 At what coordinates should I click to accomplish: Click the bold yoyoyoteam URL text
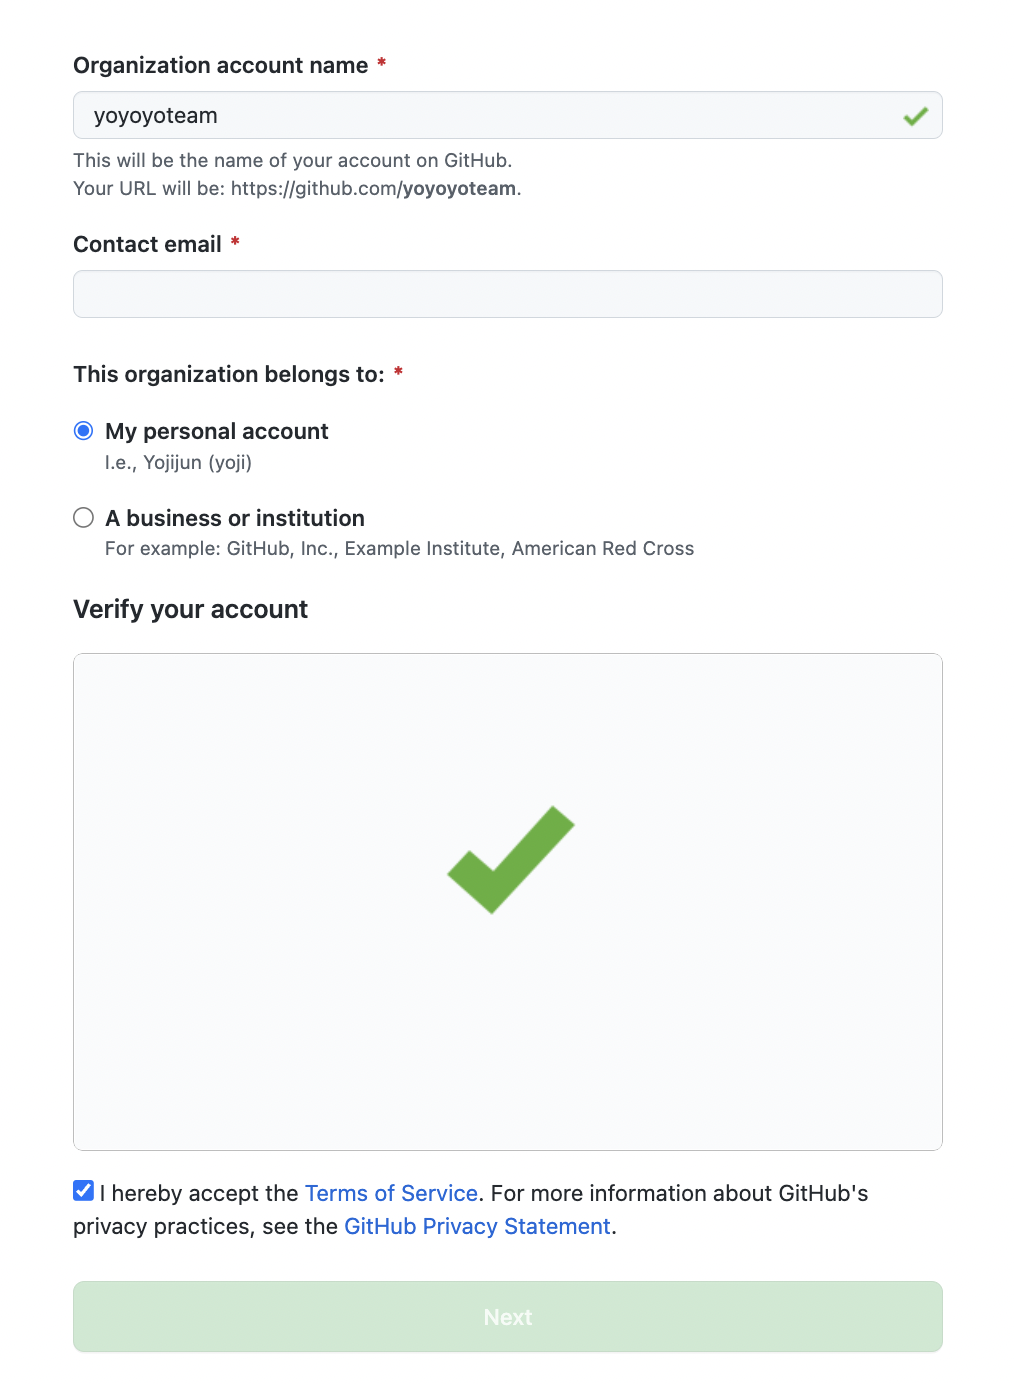[x=459, y=189]
